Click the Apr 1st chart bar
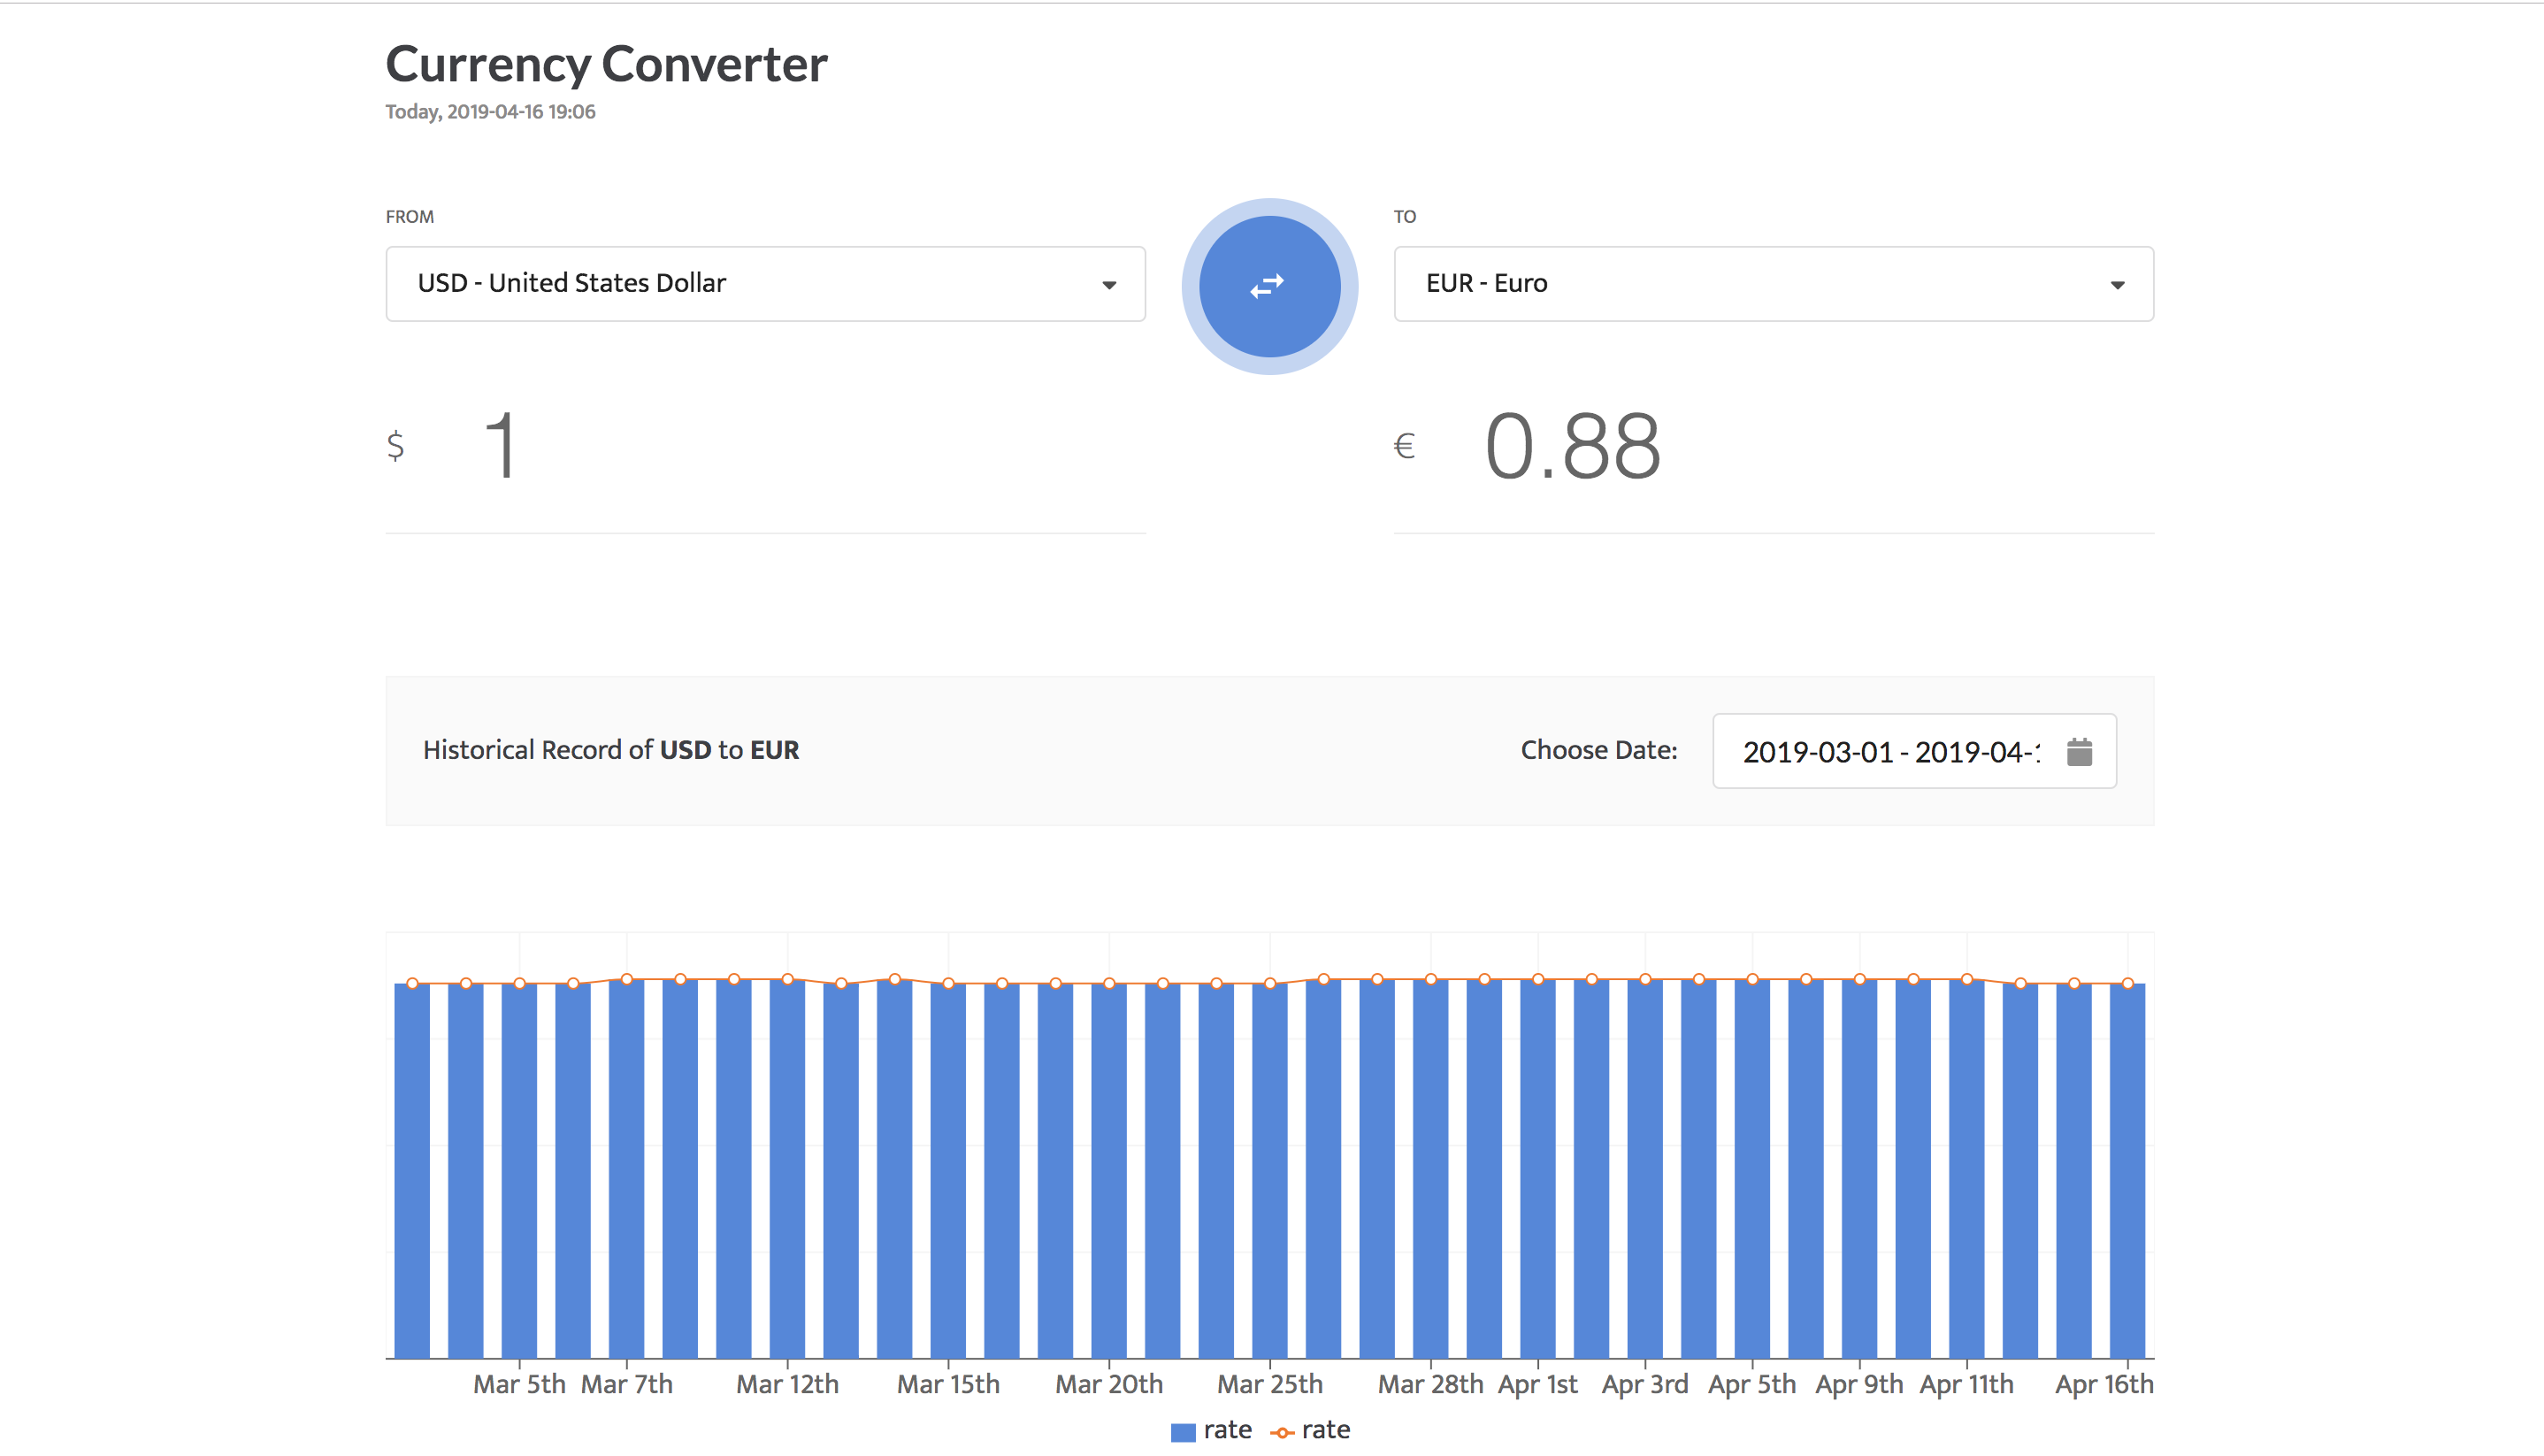2544x1456 pixels. point(1538,1170)
